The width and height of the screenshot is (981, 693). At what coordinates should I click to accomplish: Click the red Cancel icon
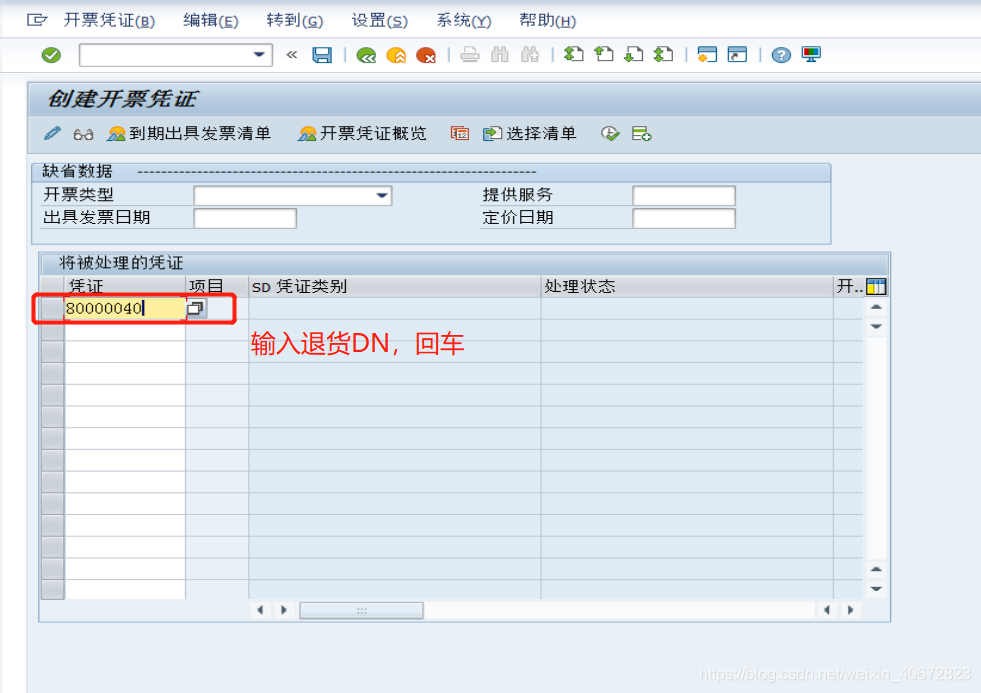click(x=426, y=56)
